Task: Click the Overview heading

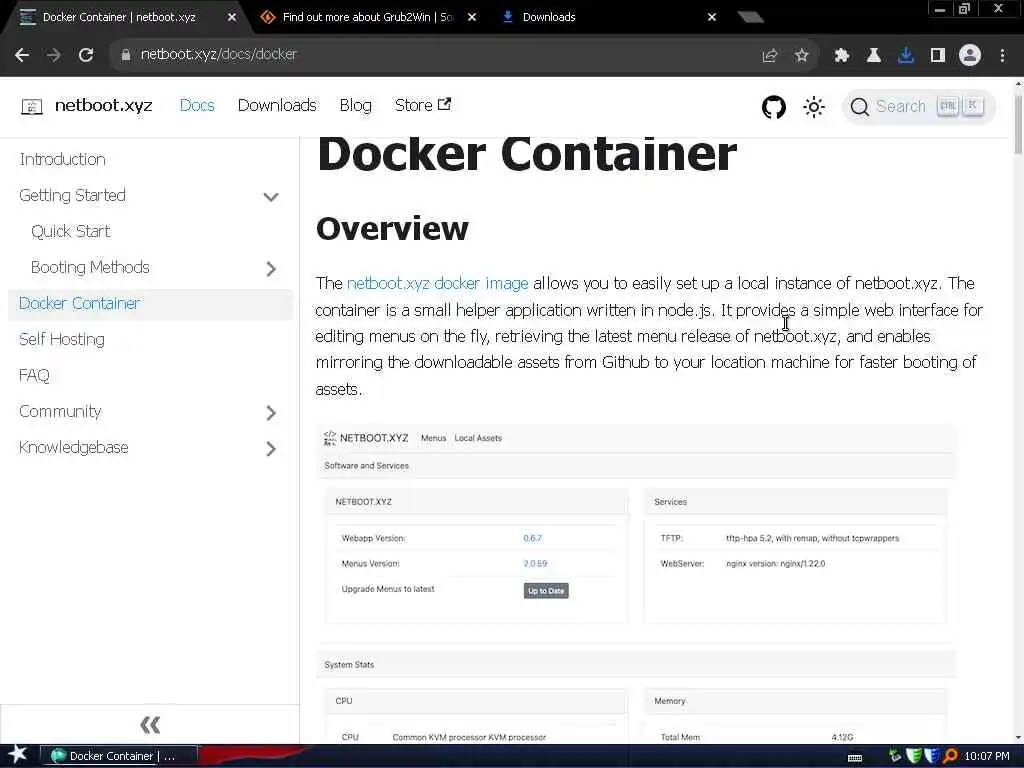Action: (x=392, y=229)
